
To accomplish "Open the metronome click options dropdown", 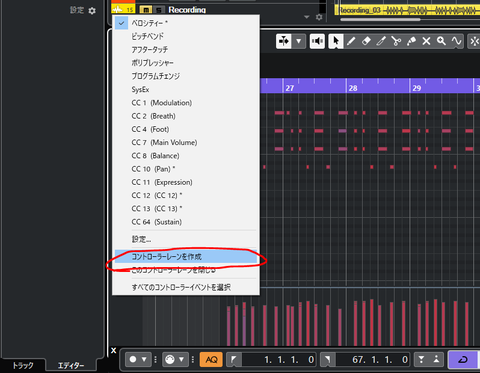I will click(181, 359).
